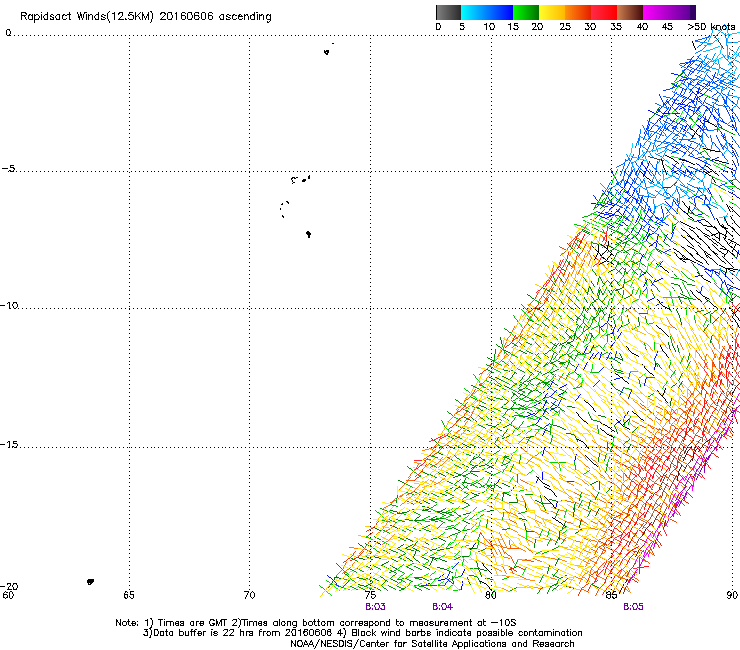Image resolution: width=740 pixels, height=650 pixels.
Task: Click the '70' longitude axis label
Action: (249, 595)
